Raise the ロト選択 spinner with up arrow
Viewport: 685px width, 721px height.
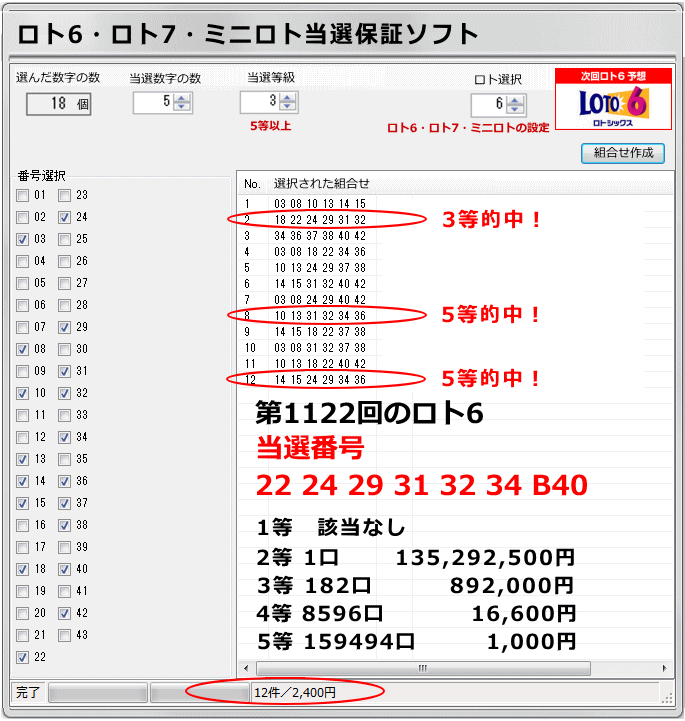click(x=515, y=101)
